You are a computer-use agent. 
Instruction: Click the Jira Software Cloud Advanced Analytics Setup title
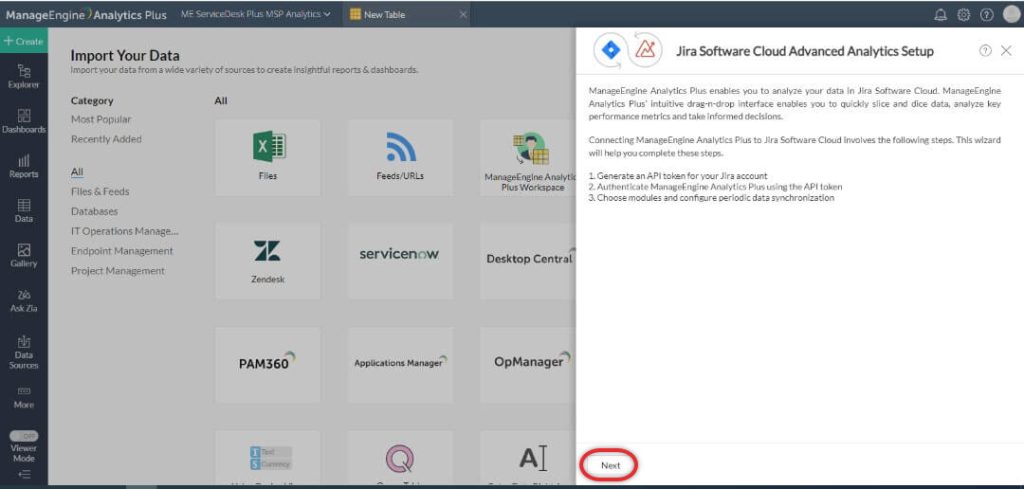[805, 51]
